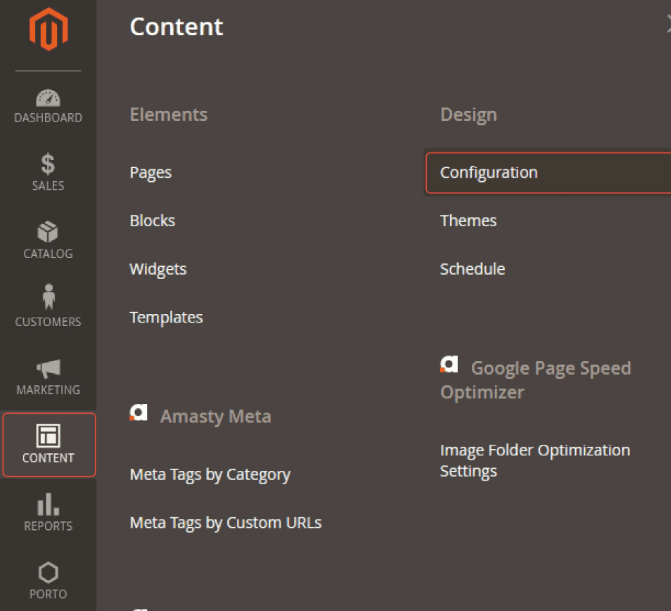The width and height of the screenshot is (671, 611).
Task: Open Image Folder Optimization Settings
Action: tap(535, 460)
